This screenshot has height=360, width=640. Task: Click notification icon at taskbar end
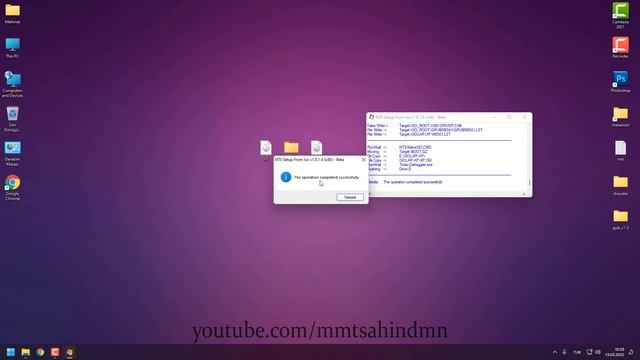[631, 352]
